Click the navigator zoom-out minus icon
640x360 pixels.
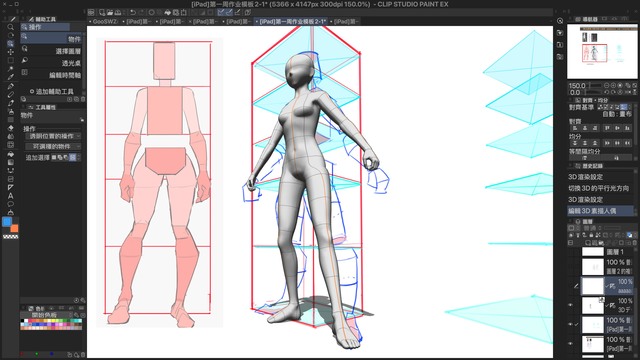[607, 85]
